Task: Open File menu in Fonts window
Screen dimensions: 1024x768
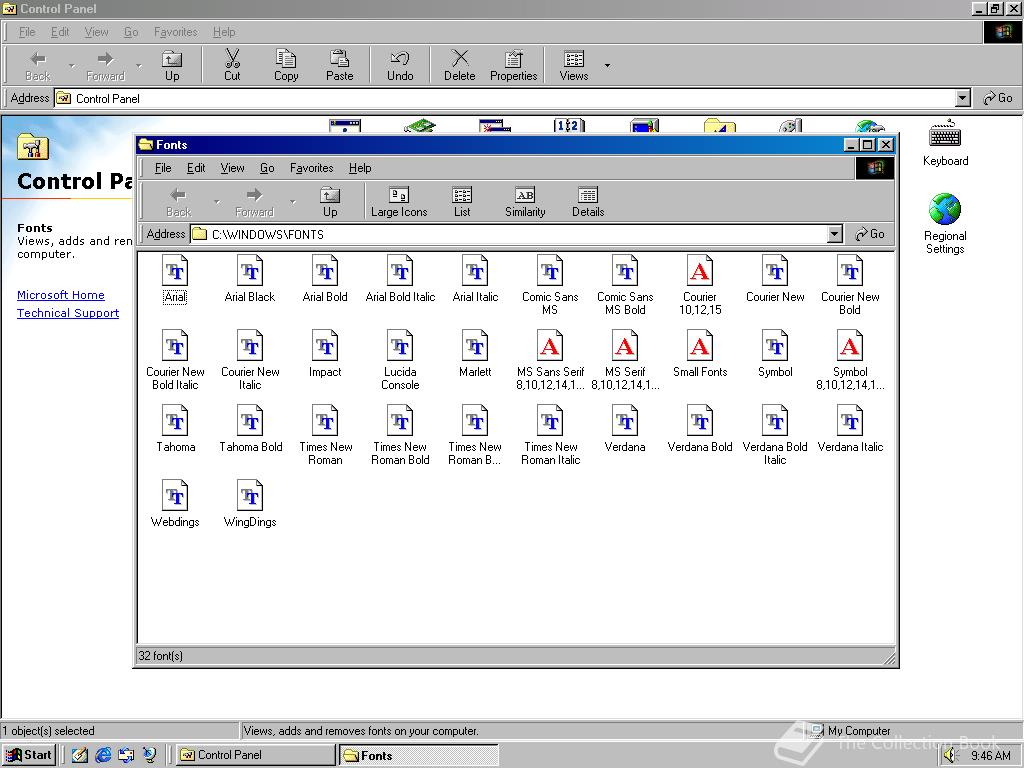Action: pos(163,168)
